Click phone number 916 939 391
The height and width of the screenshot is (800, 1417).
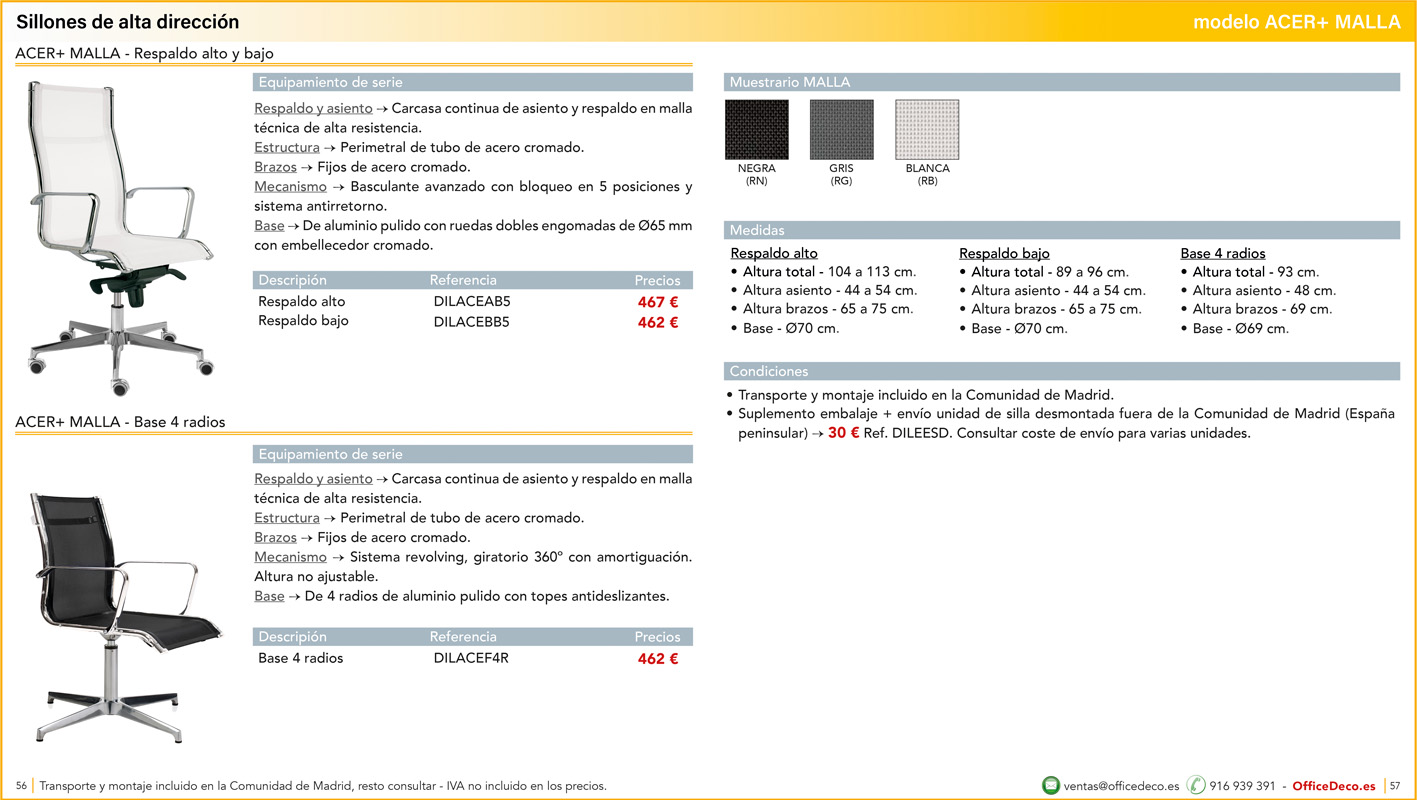click(x=1242, y=786)
